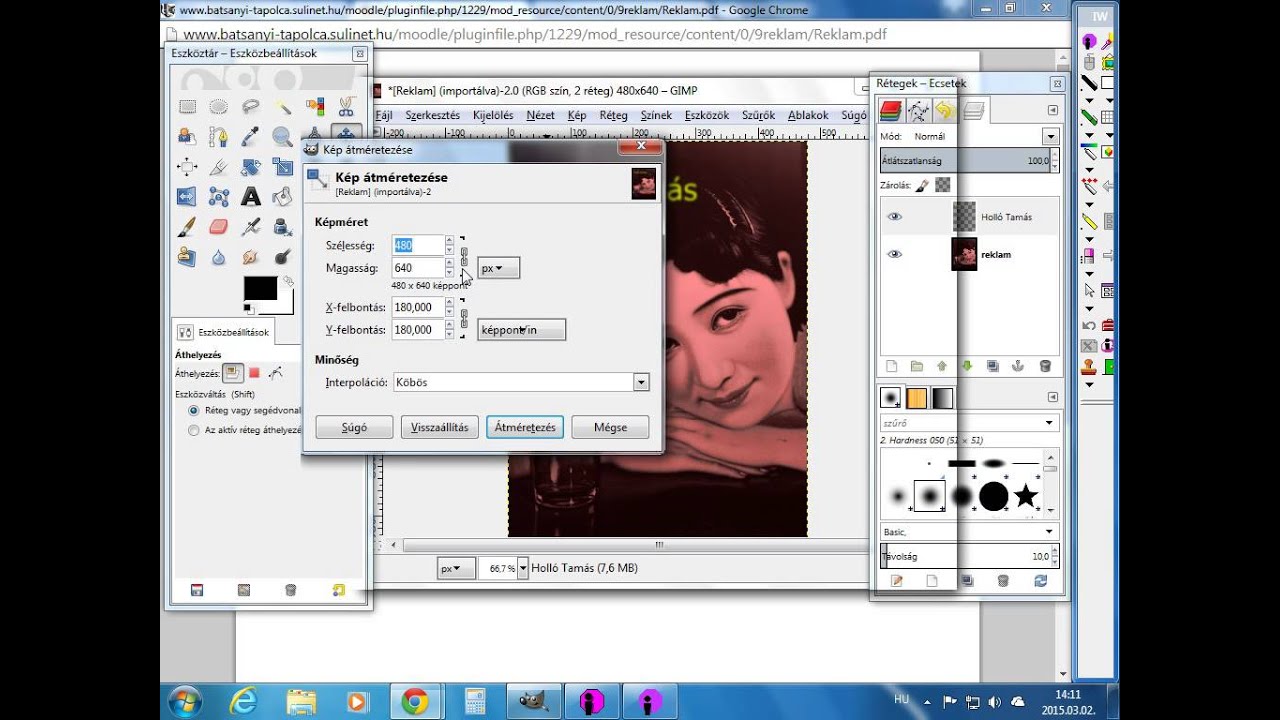Open the Nézet menu
Image resolution: width=1280 pixels, height=720 pixels.
[x=540, y=115]
